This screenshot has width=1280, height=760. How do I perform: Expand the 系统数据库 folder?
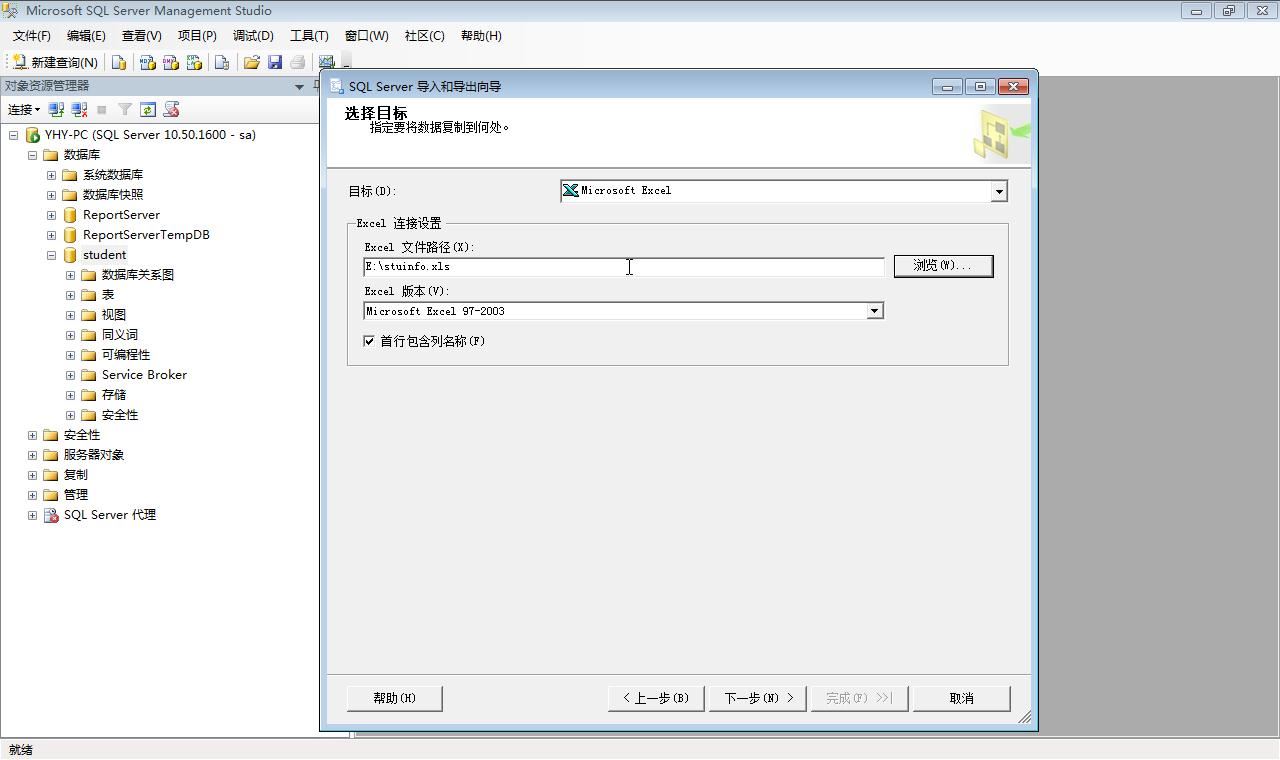pos(51,175)
